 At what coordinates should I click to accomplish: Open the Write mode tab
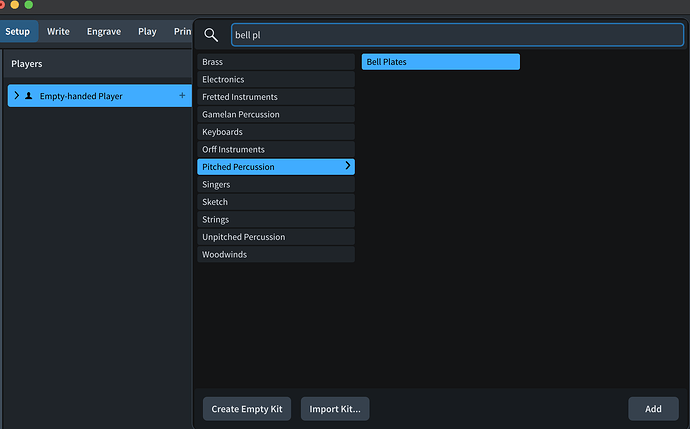point(58,31)
